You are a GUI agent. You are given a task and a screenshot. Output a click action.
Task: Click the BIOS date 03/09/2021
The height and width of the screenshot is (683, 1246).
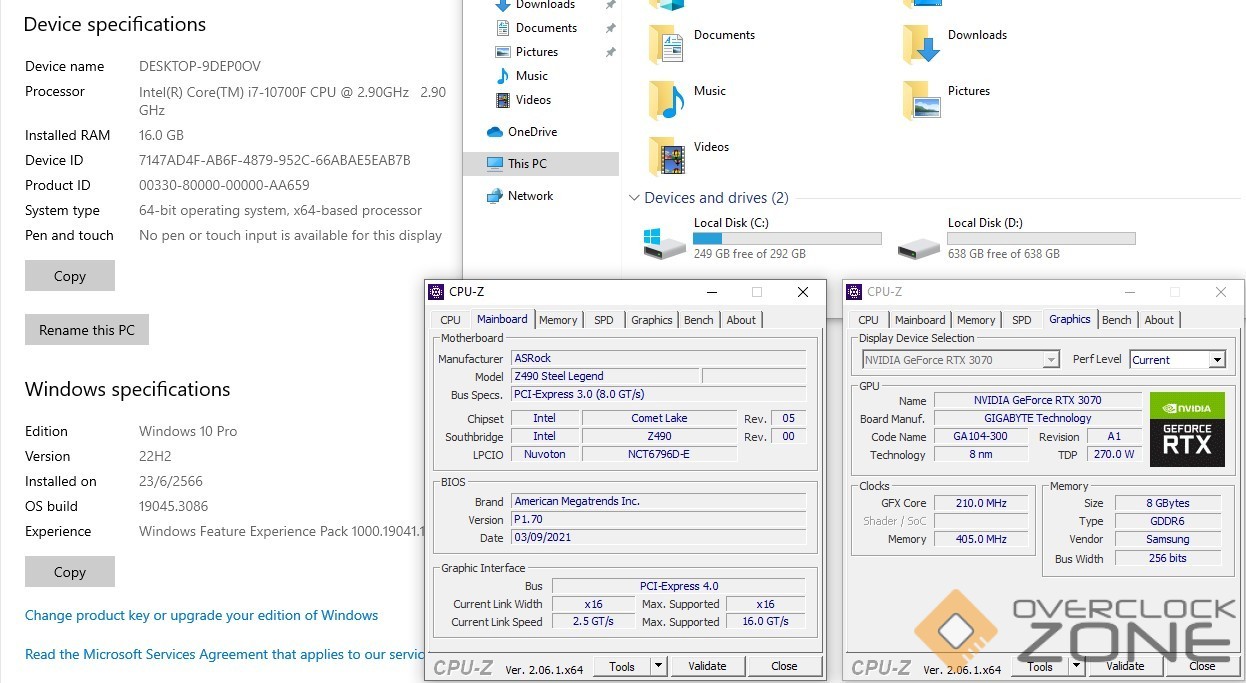click(658, 537)
